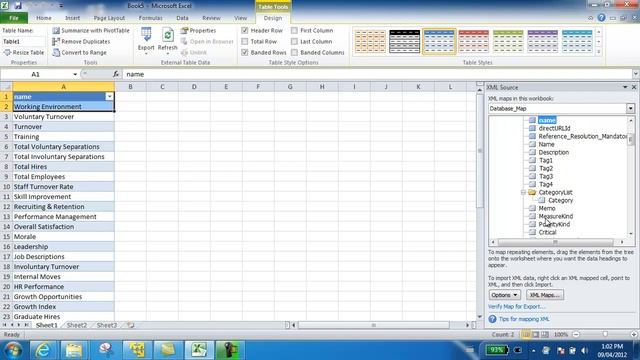The height and width of the screenshot is (360, 640).
Task: Toggle the Banded Rows checkbox
Action: coord(245,53)
